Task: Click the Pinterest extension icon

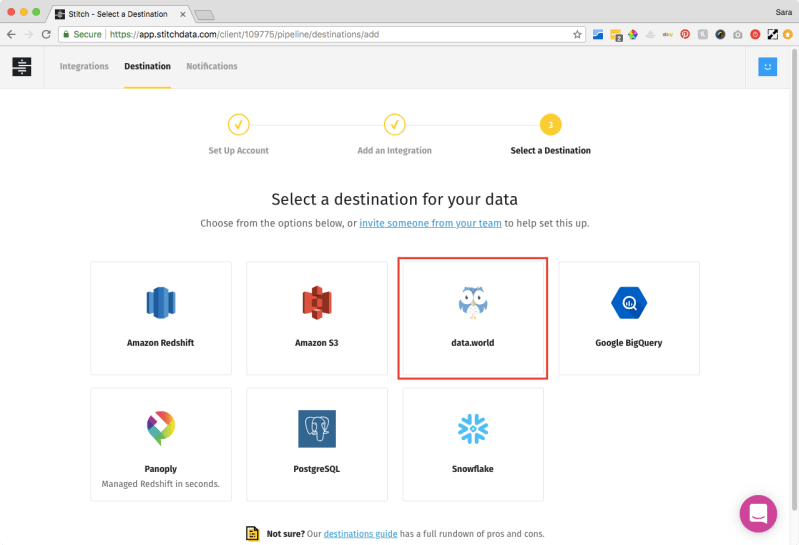Action: (685, 34)
